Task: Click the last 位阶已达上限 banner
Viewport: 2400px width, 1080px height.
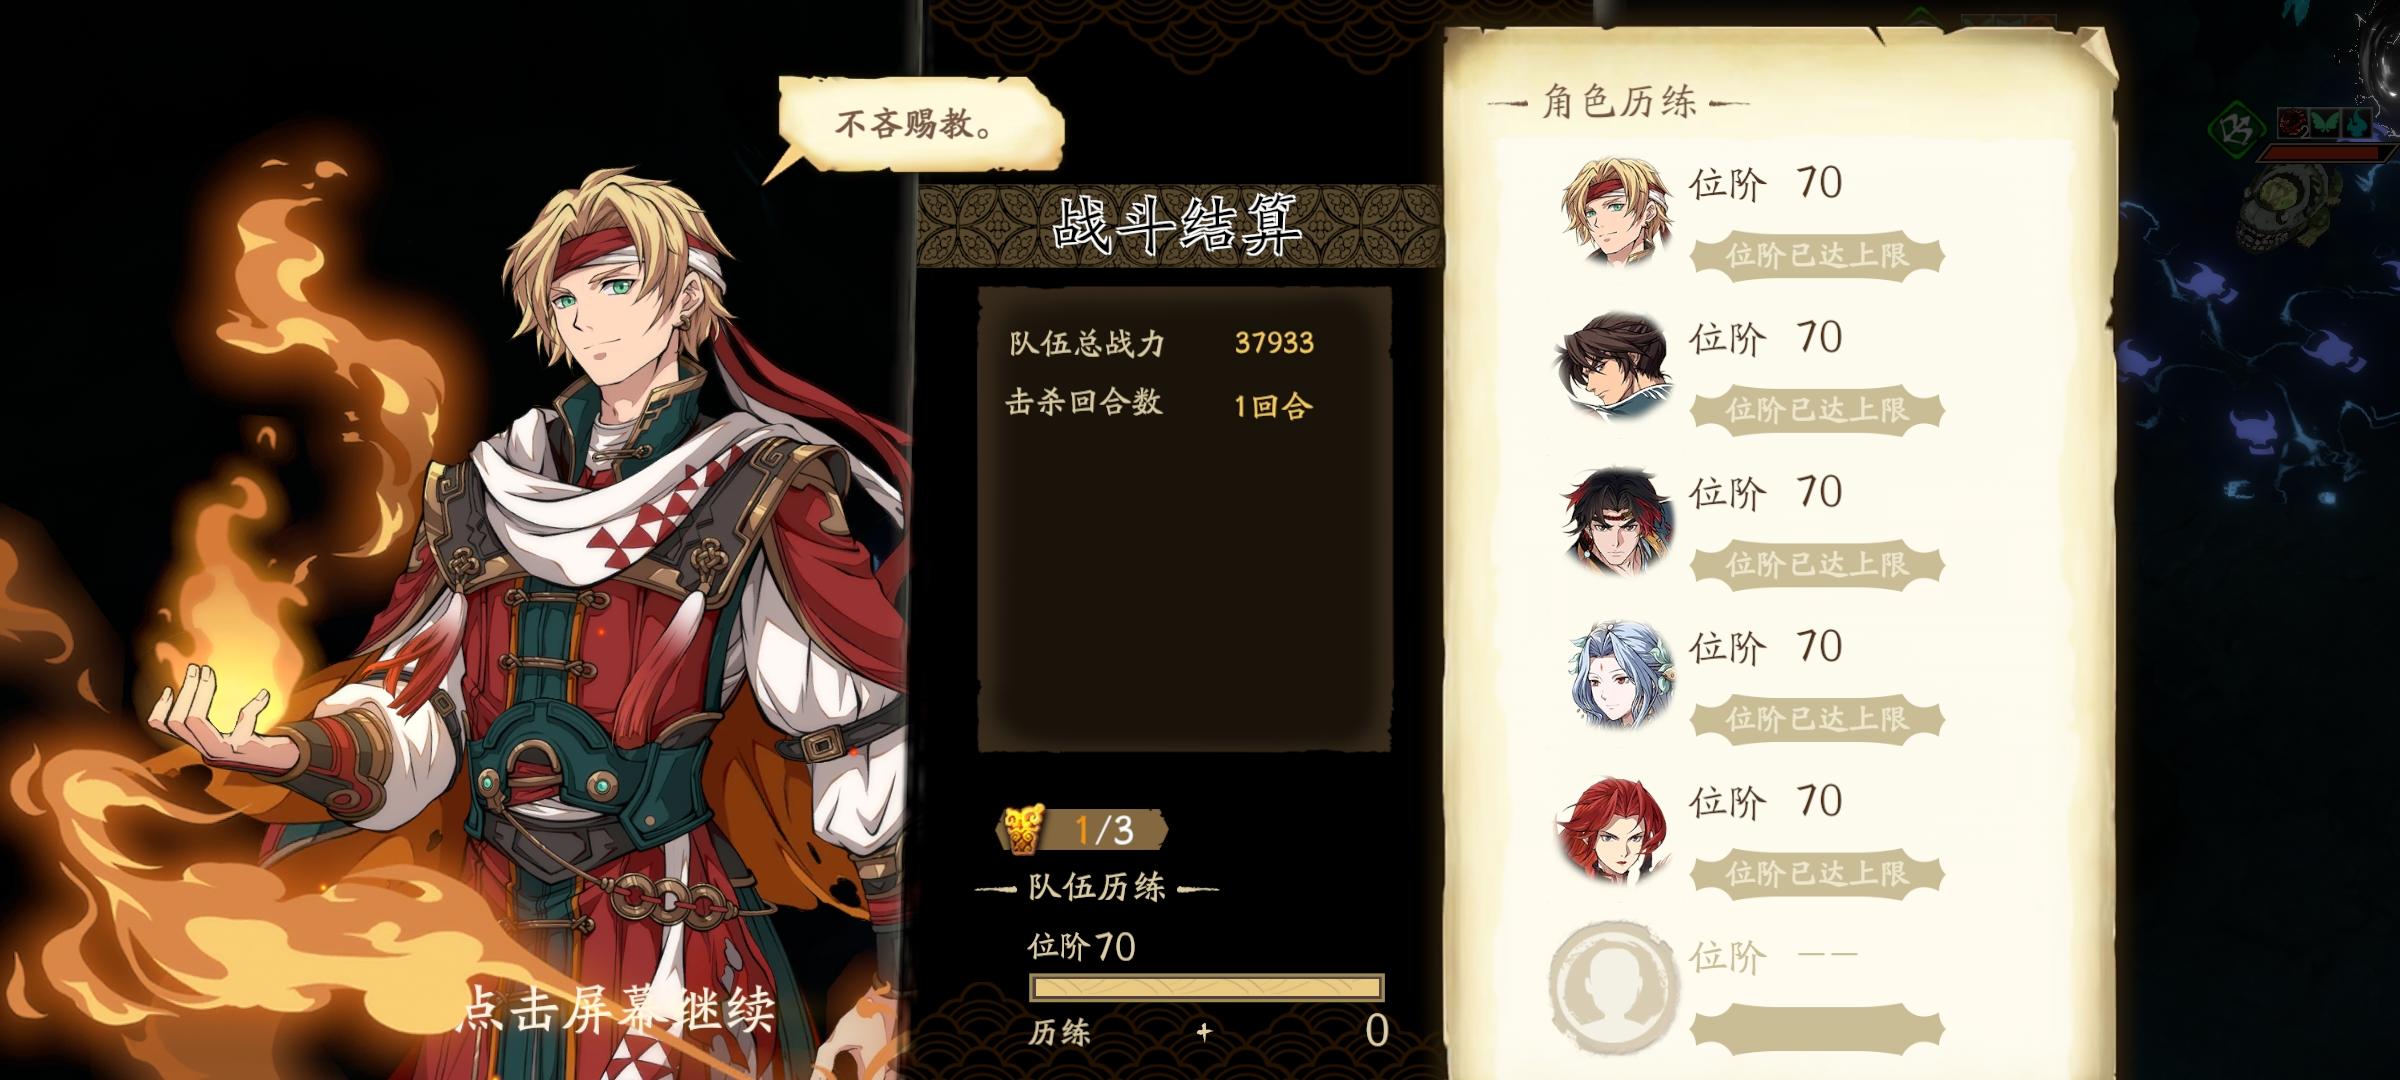Action: click(1817, 873)
